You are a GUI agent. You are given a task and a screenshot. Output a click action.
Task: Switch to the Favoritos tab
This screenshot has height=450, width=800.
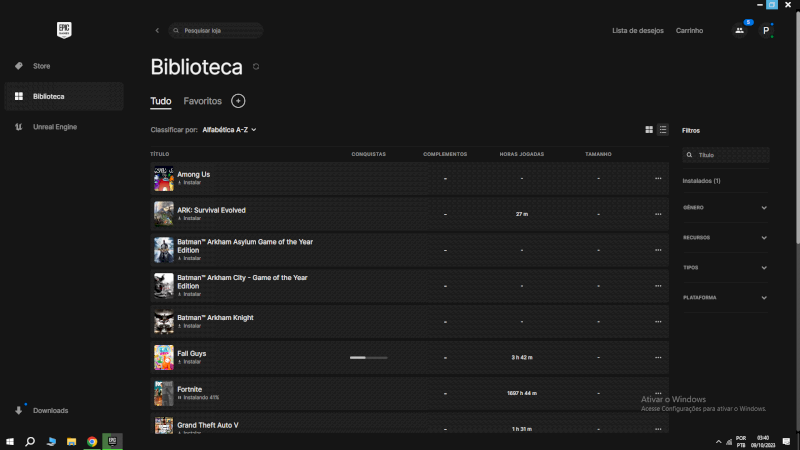202,101
